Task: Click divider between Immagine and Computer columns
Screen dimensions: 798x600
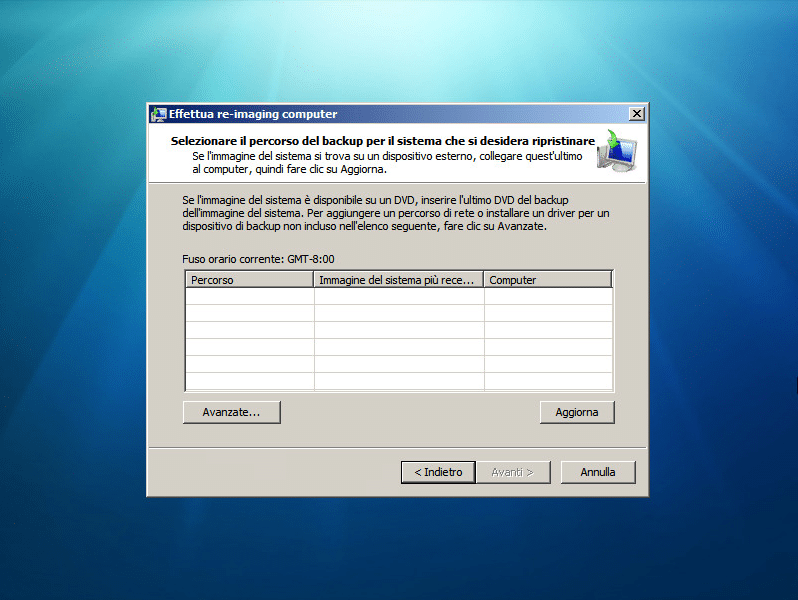Action: pyautogui.click(x=484, y=280)
